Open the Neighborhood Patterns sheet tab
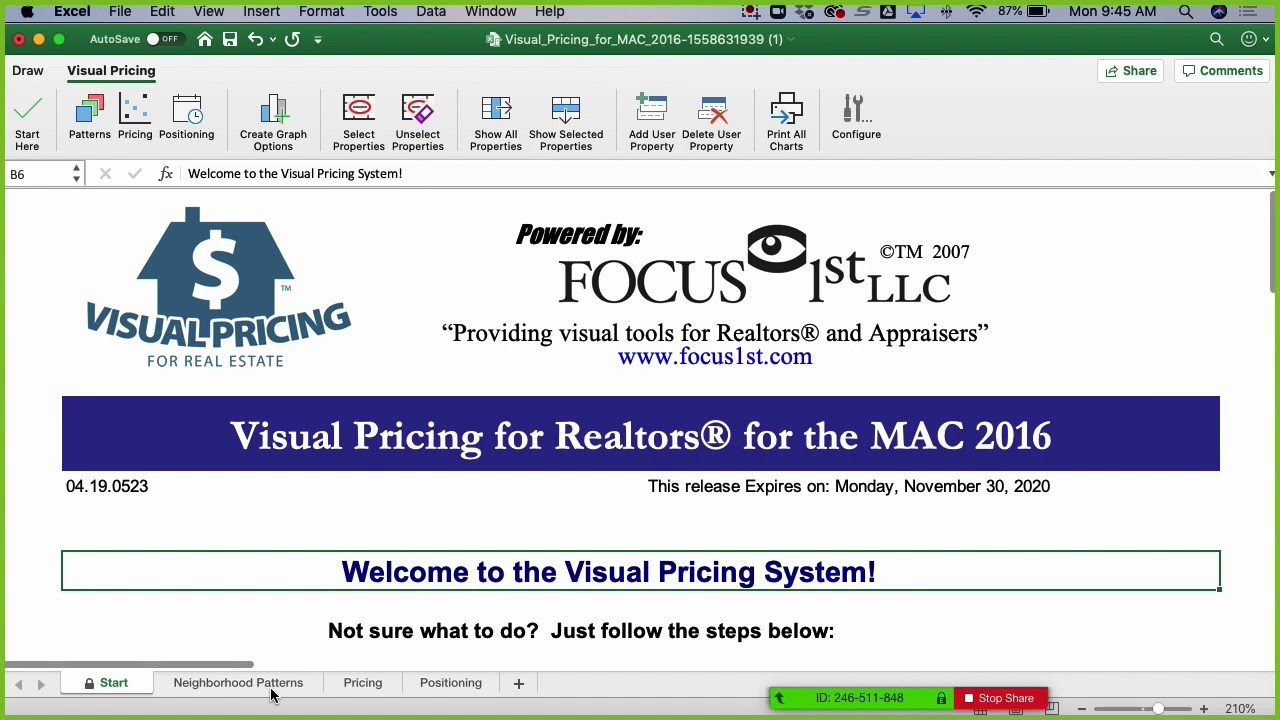 point(238,683)
